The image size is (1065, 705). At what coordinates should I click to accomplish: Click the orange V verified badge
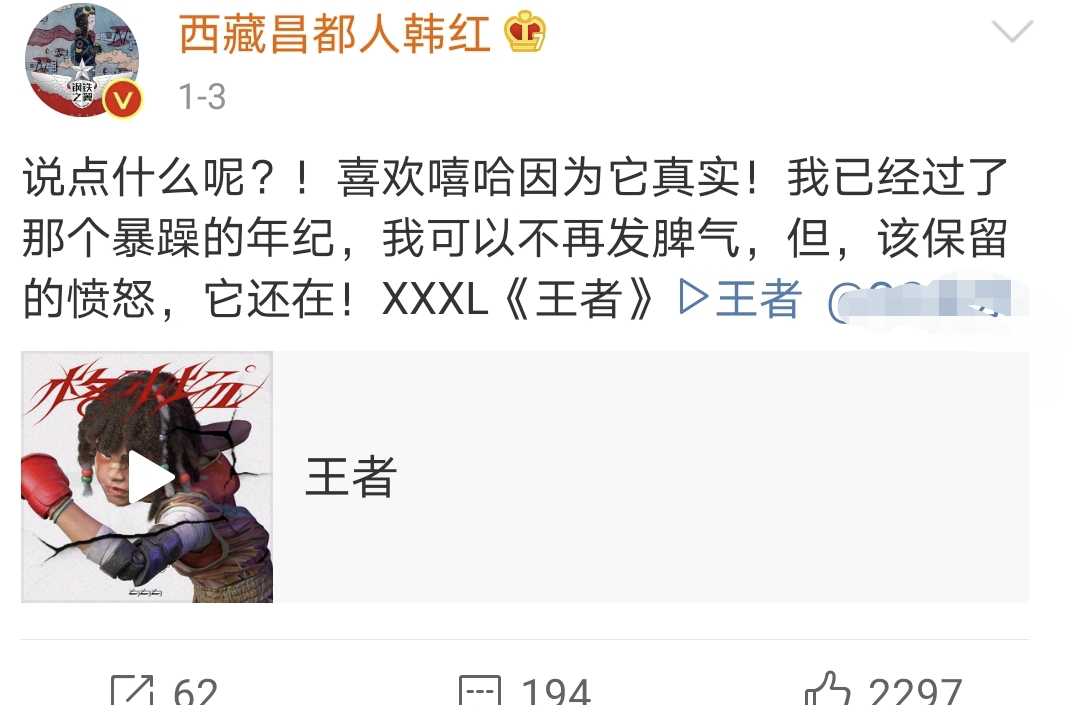[123, 101]
